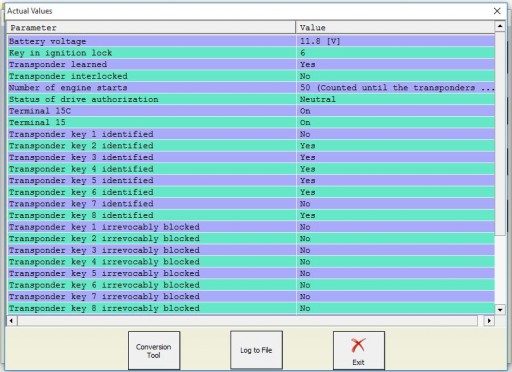Select the Key in ignition lock row
This screenshot has height=372, width=512.
click(x=251, y=53)
